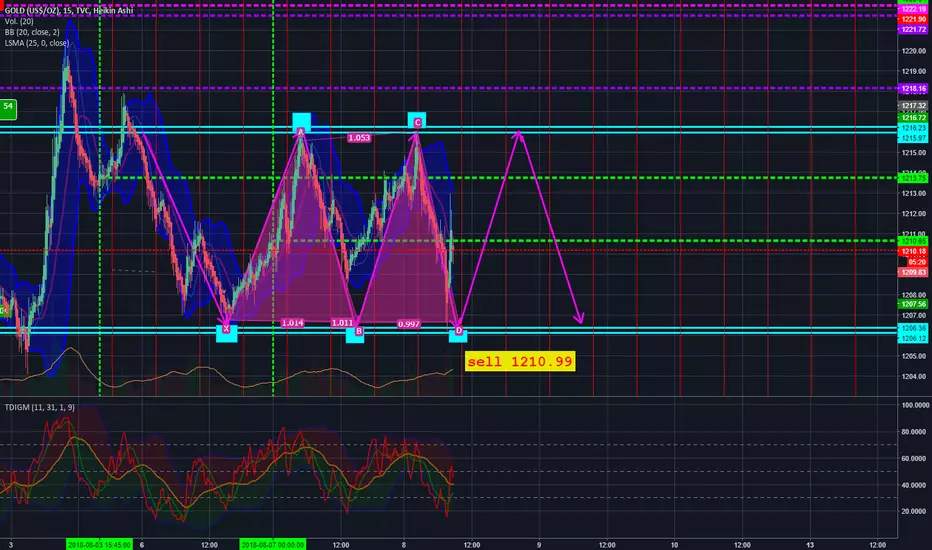Screen dimensions: 932x550
Task: Click the 2018-08-07 00:00:00 time marker
Action: coord(273,545)
